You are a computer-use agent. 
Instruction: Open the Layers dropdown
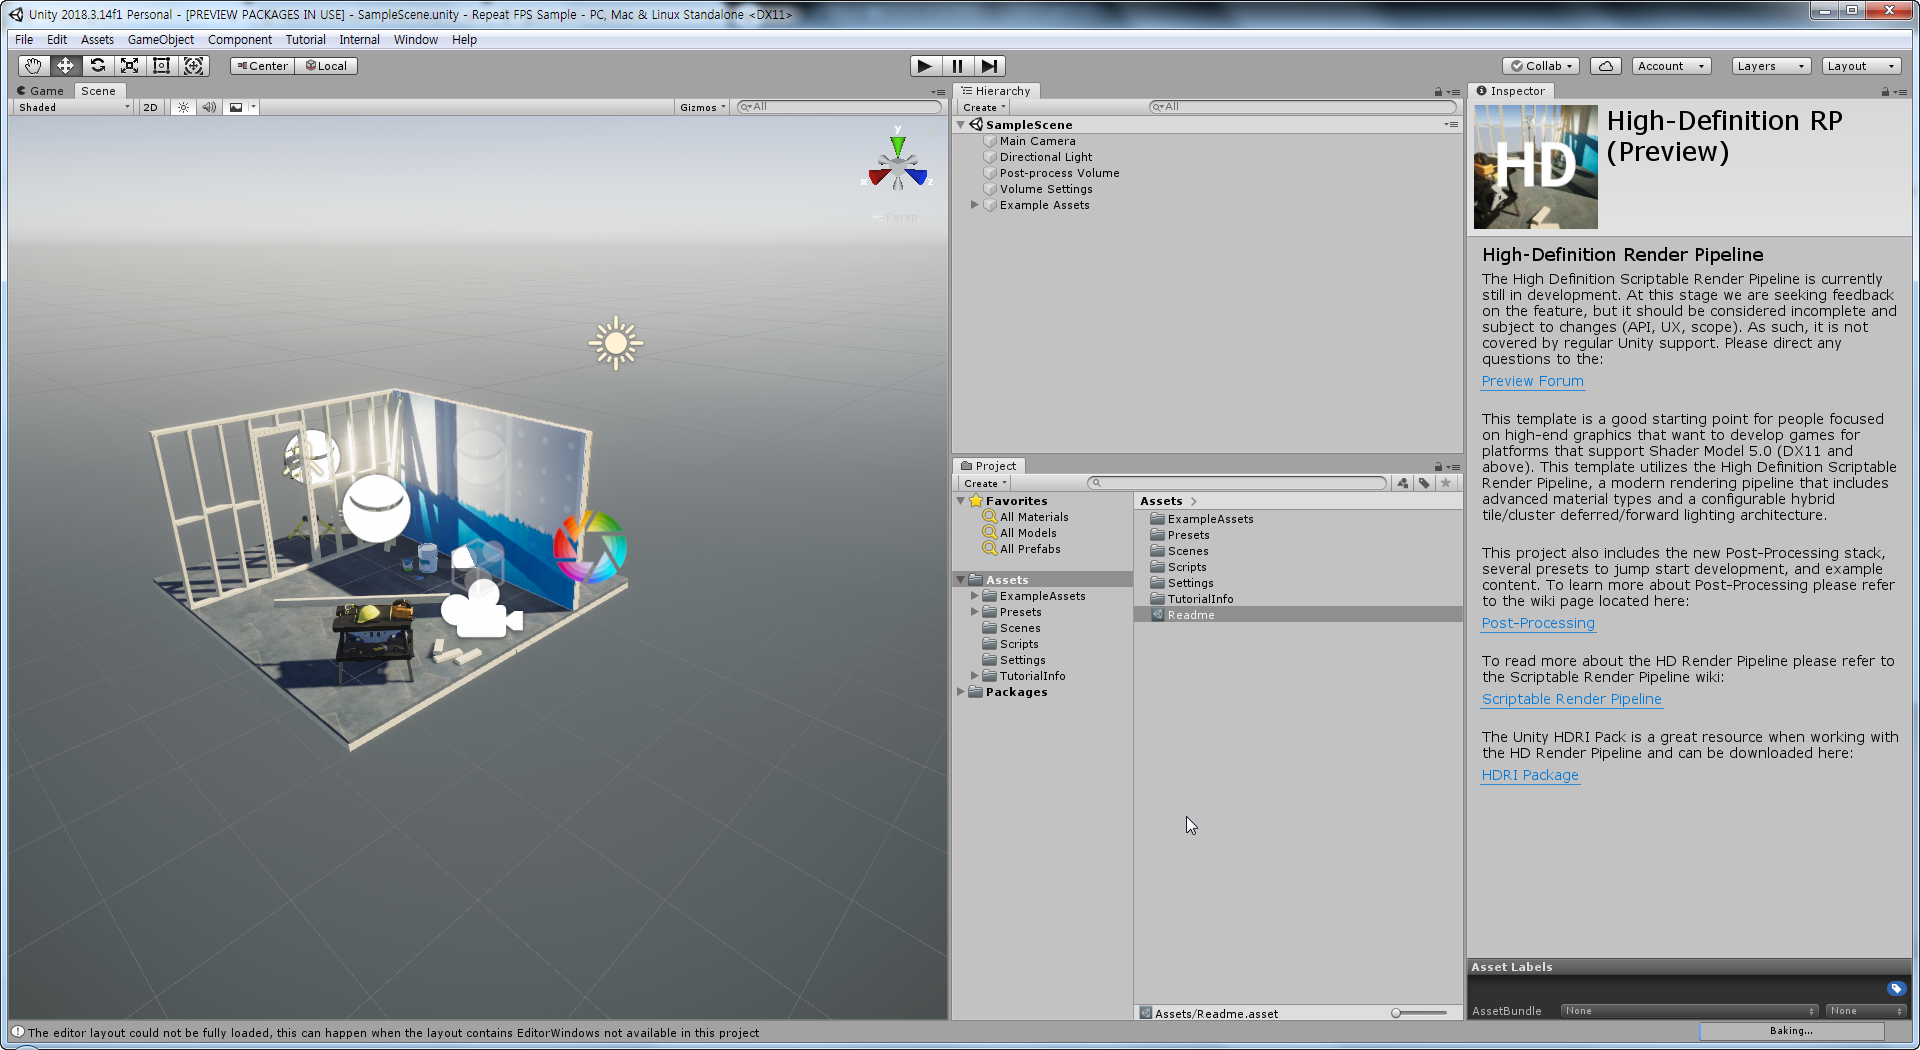(1771, 66)
